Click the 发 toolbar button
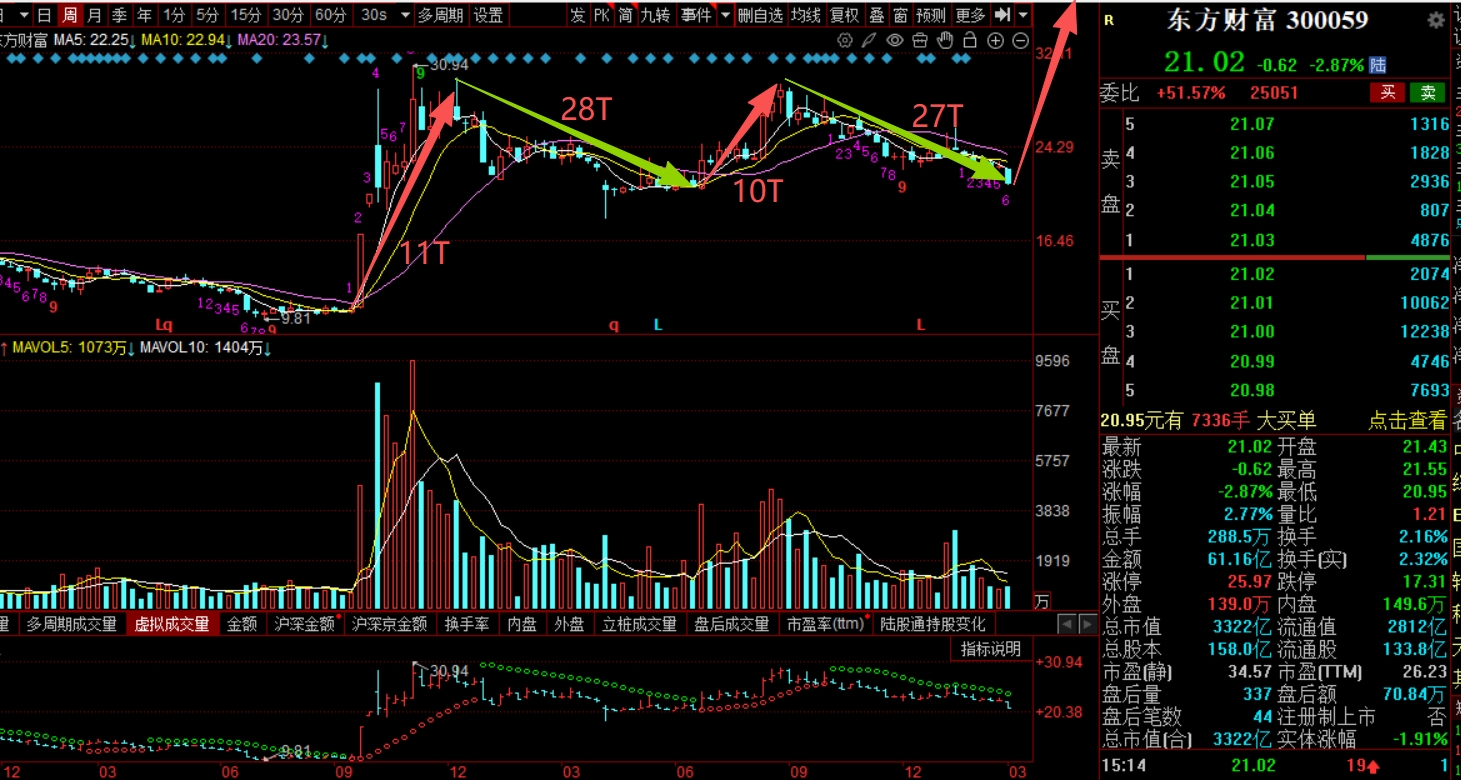Screen dimensions: 1461x780 tap(577, 15)
